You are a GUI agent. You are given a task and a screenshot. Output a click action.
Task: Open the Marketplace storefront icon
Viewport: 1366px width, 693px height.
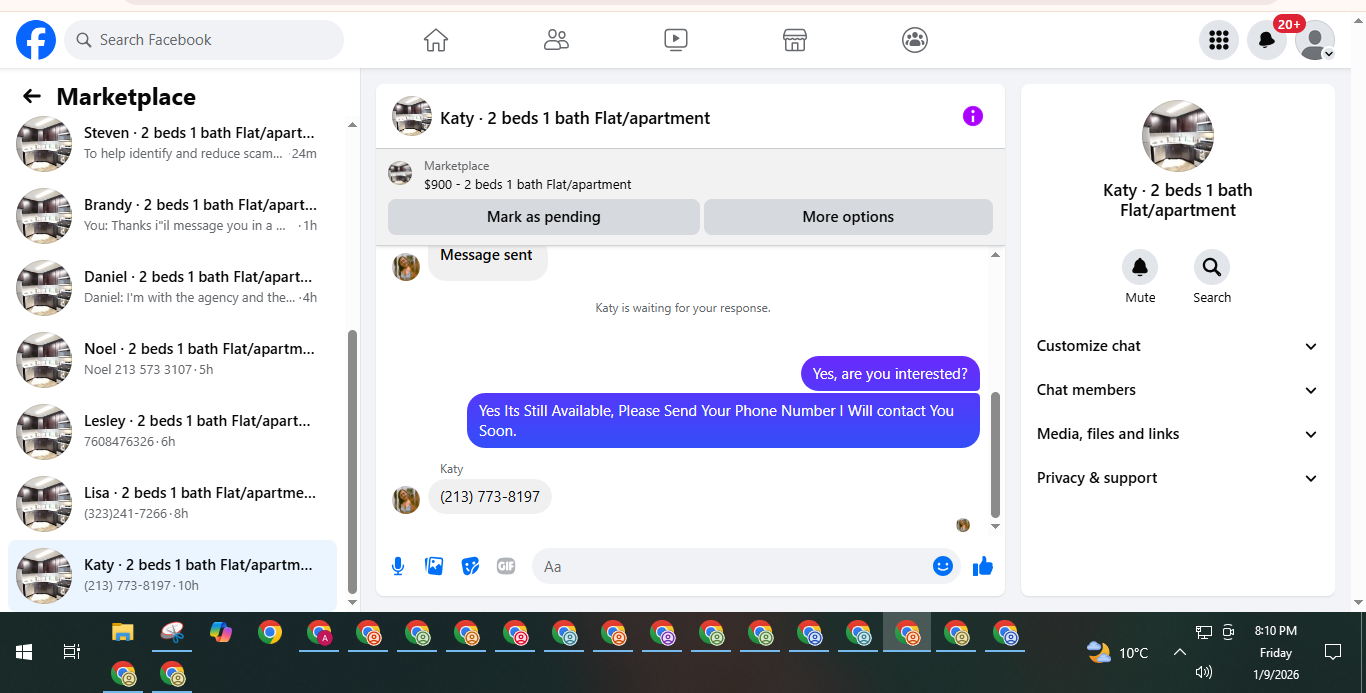(x=795, y=40)
